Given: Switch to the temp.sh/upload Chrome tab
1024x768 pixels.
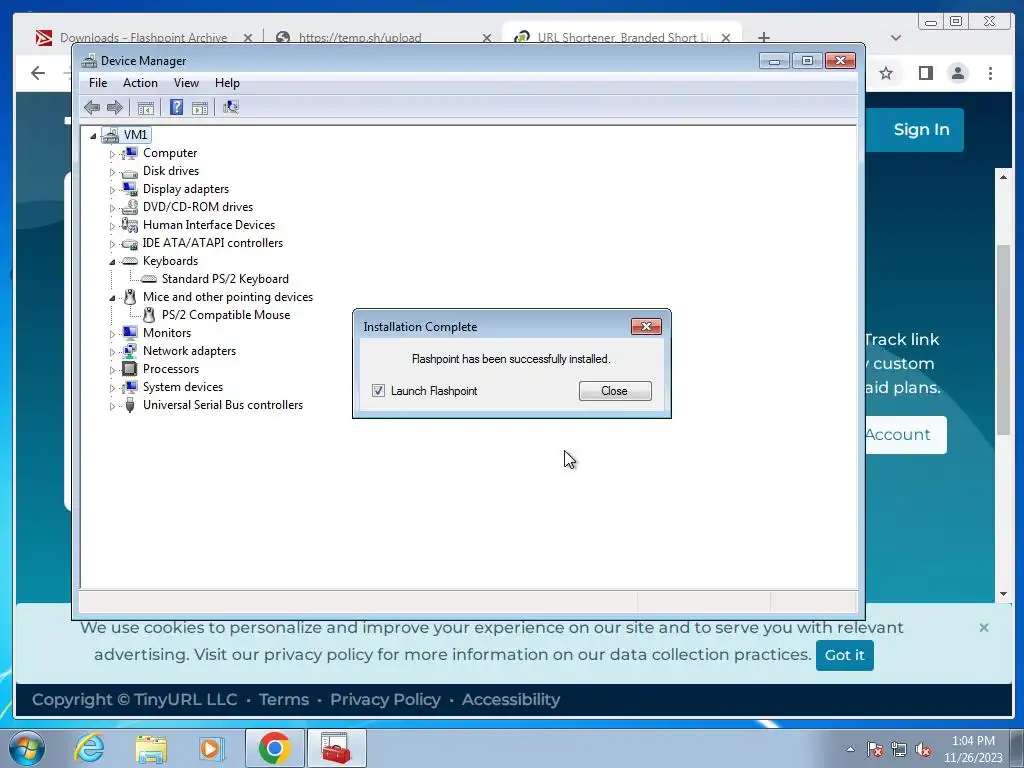Looking at the screenshot, I should [382, 37].
